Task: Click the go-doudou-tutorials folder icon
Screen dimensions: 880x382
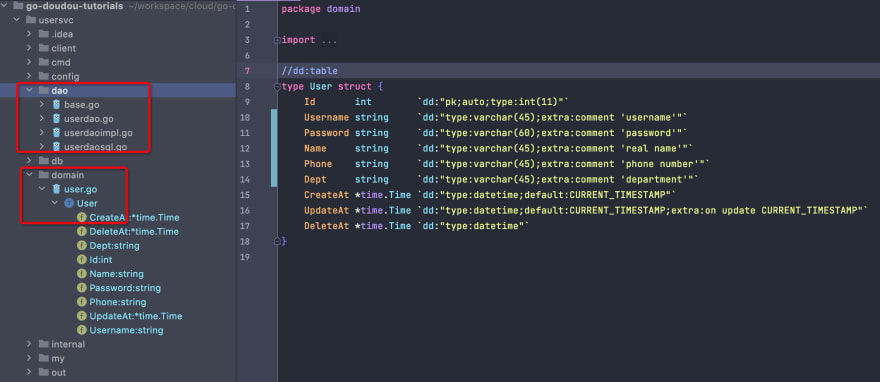Action: tap(17, 6)
